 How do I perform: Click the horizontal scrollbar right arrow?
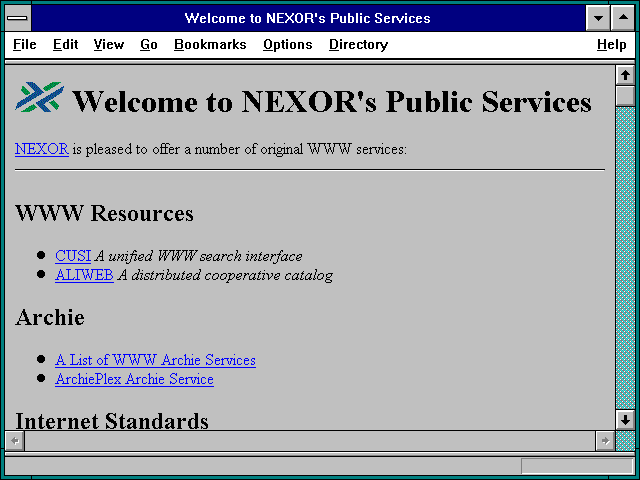tap(605, 441)
